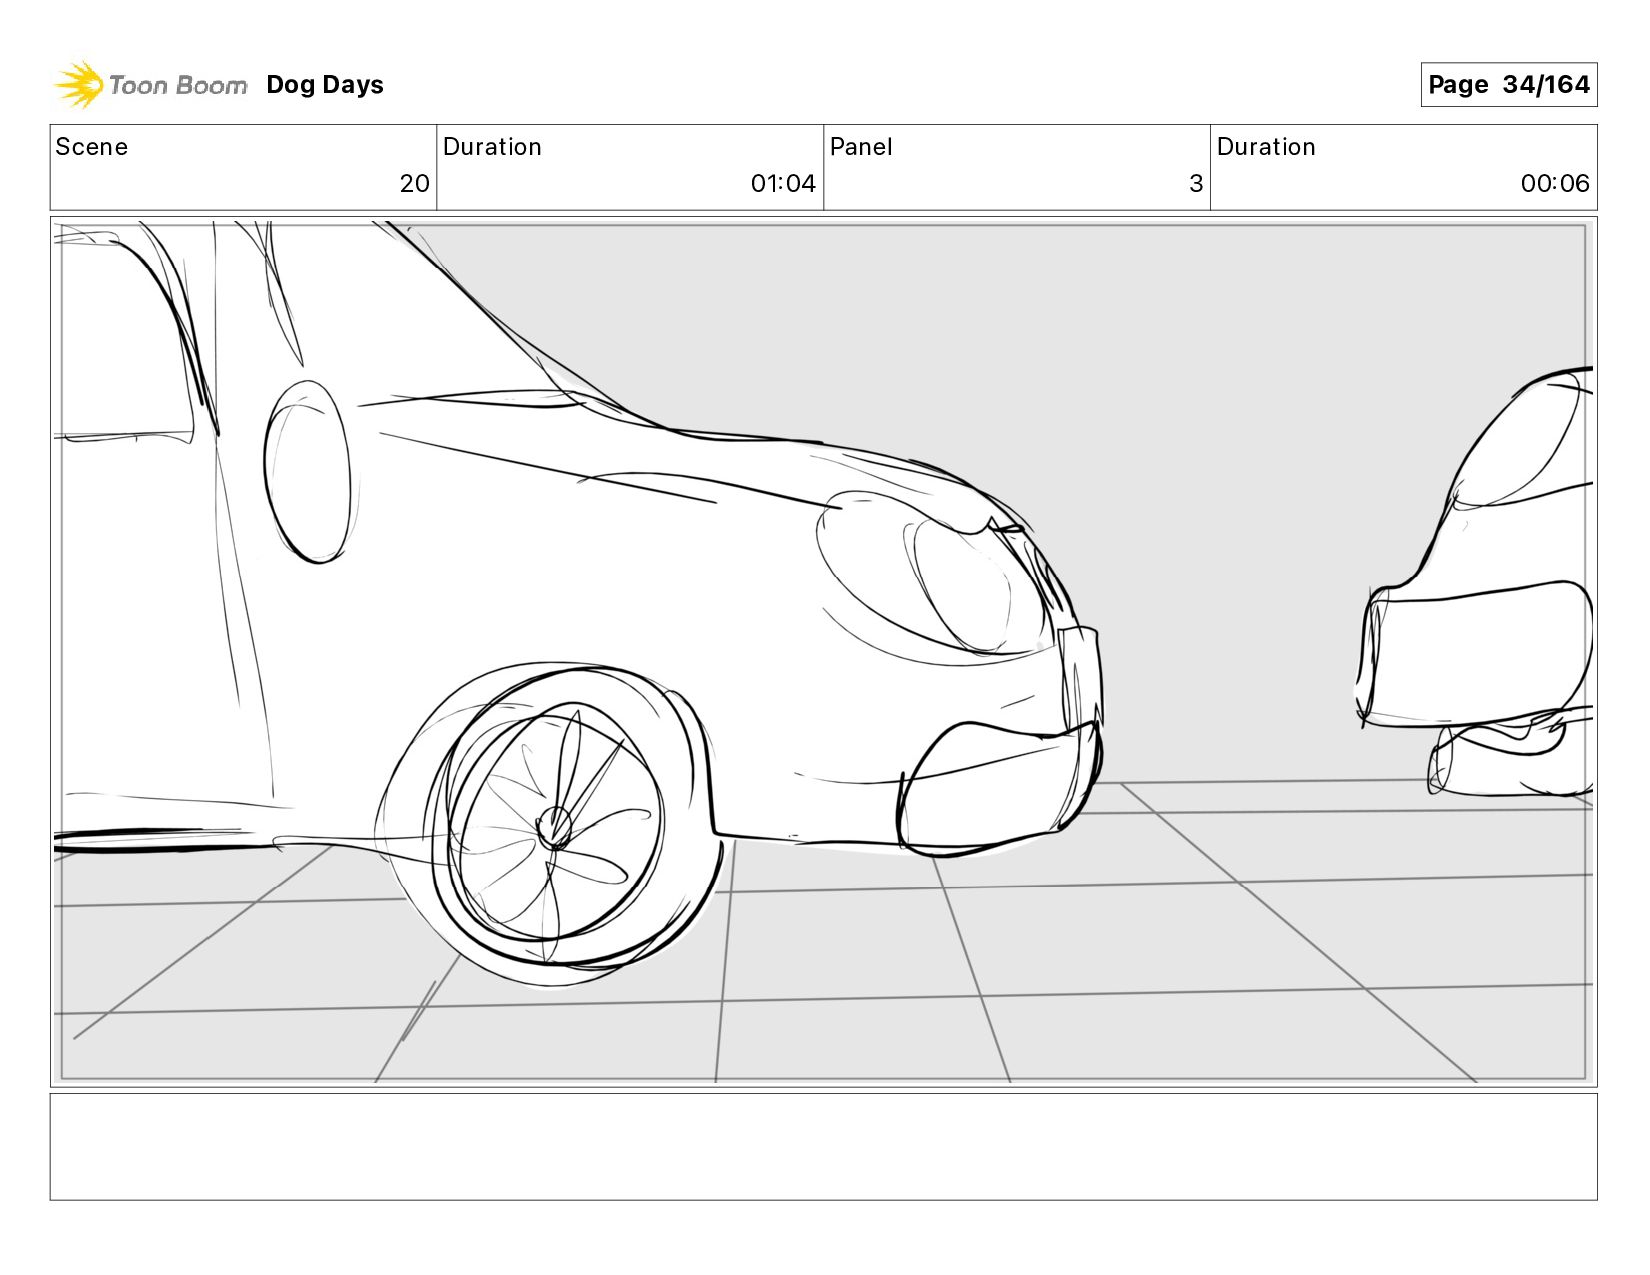Click the Toon Boom logo
Screen dimensions: 1650x1275
pos(150,85)
